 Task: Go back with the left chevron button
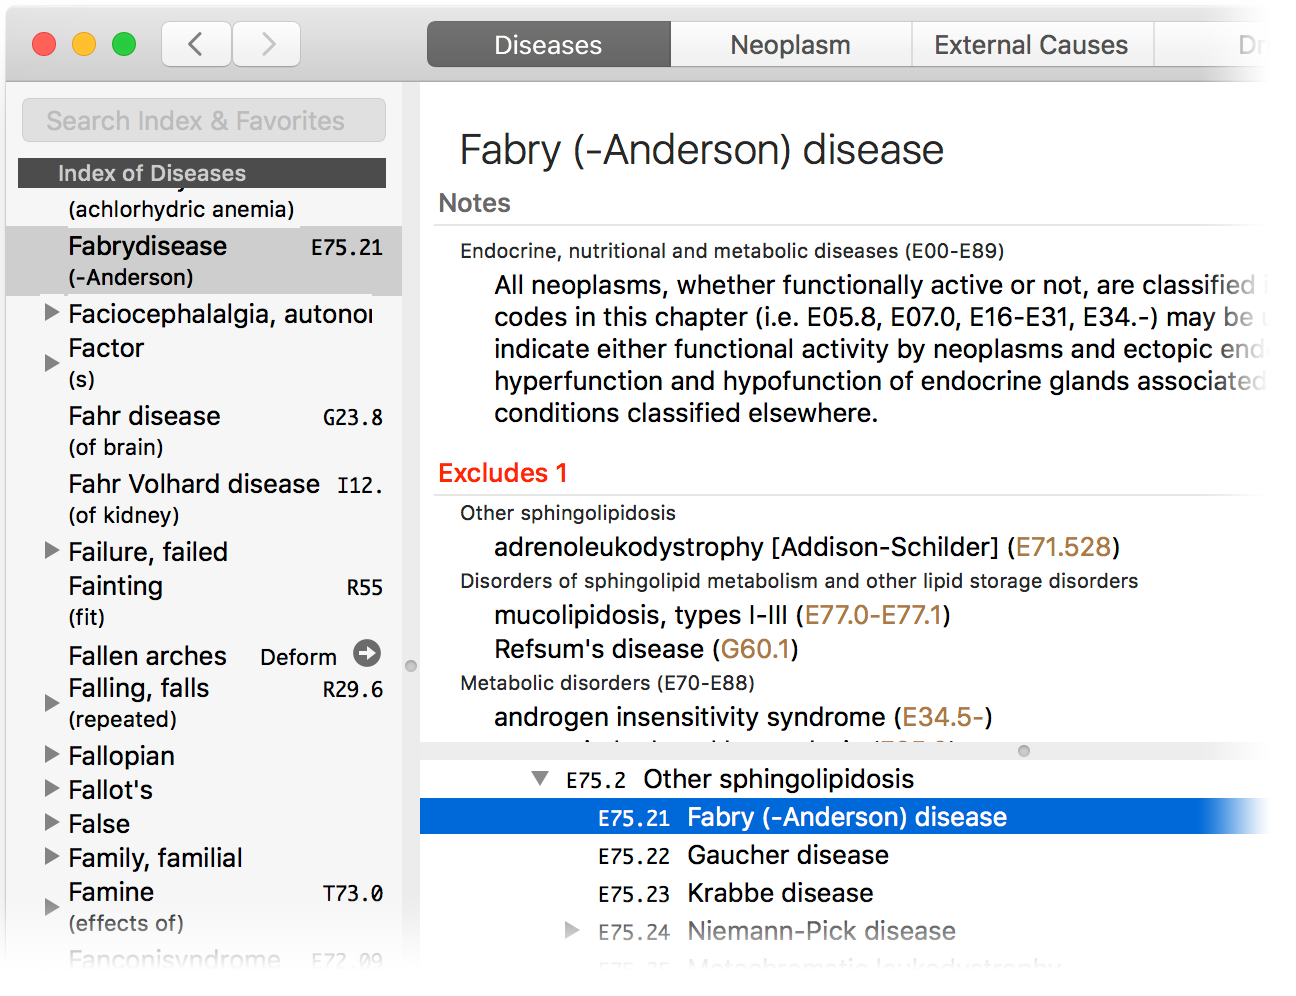pyautogui.click(x=196, y=44)
